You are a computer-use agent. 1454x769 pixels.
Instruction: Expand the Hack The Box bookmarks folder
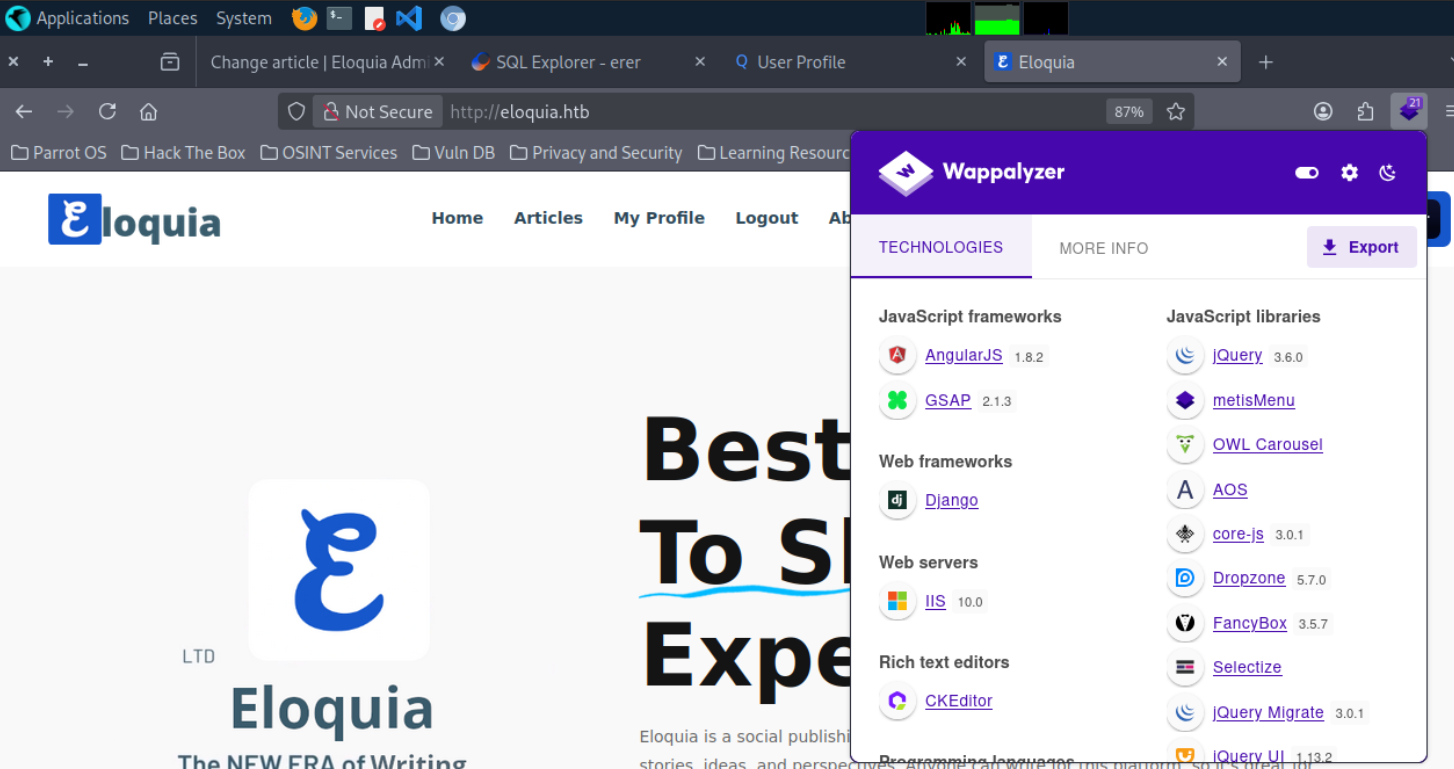183,153
